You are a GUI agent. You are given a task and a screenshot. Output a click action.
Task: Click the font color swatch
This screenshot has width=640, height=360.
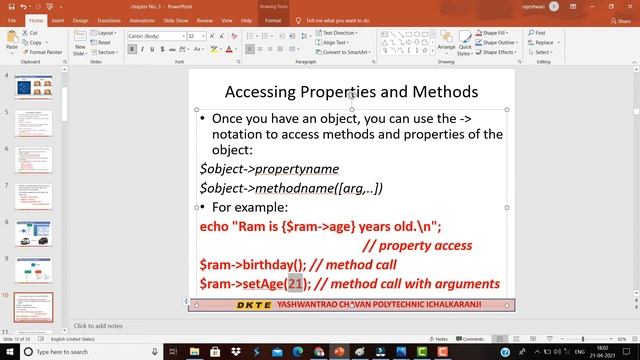229,49
